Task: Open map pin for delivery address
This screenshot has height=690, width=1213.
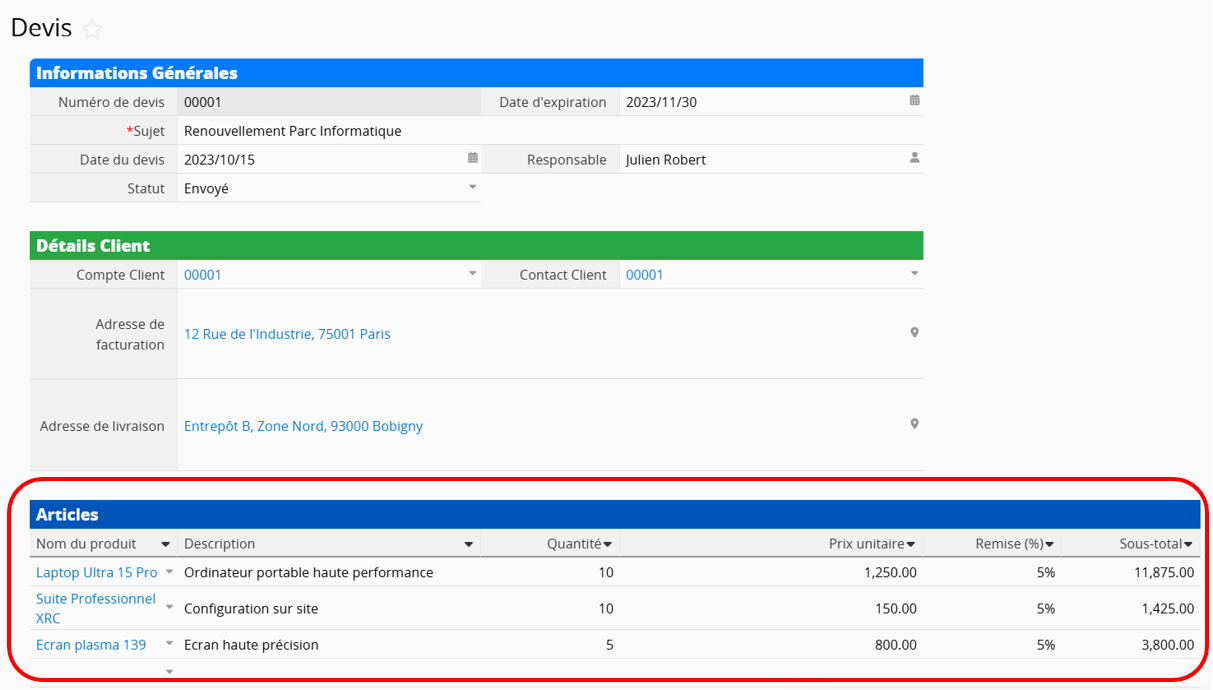Action: (914, 425)
